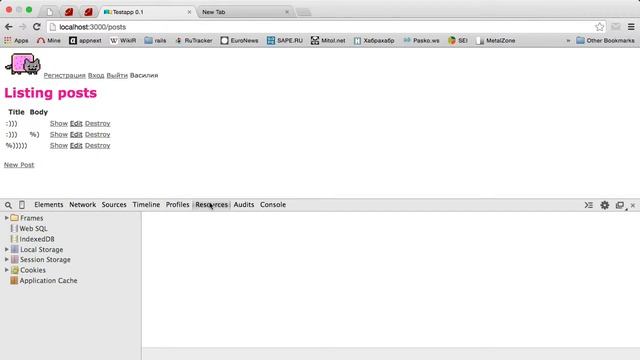
Task: Click the Session Storage label
Action: [x=45, y=260]
